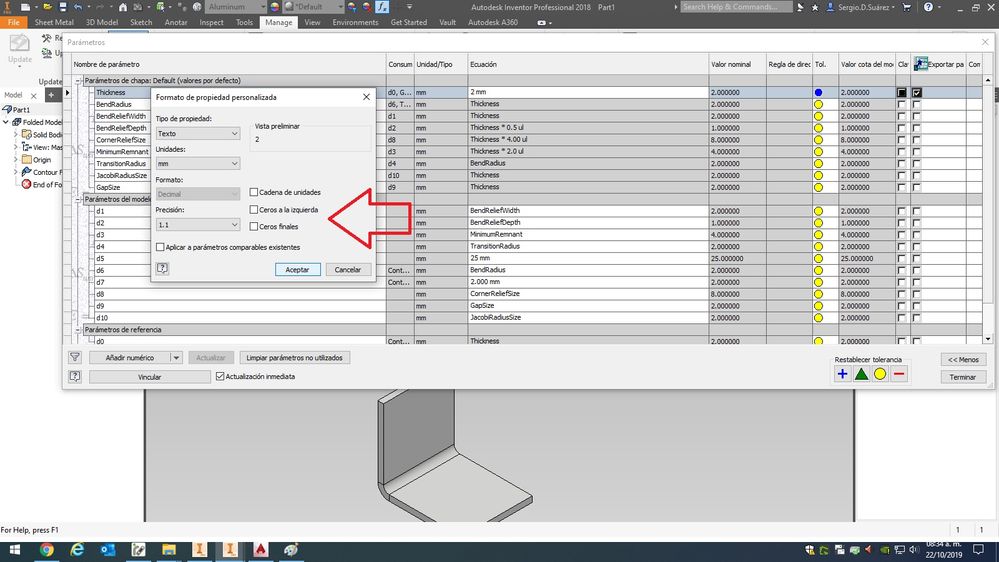Click the Help question mark icon in title bar
The height and width of the screenshot is (562, 999).
coord(928,7)
